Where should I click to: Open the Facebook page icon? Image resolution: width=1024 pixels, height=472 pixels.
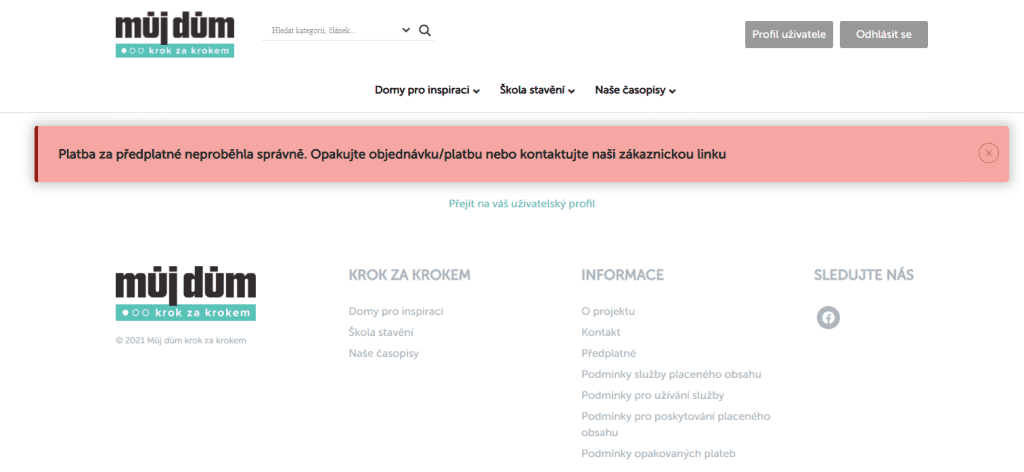pos(828,318)
